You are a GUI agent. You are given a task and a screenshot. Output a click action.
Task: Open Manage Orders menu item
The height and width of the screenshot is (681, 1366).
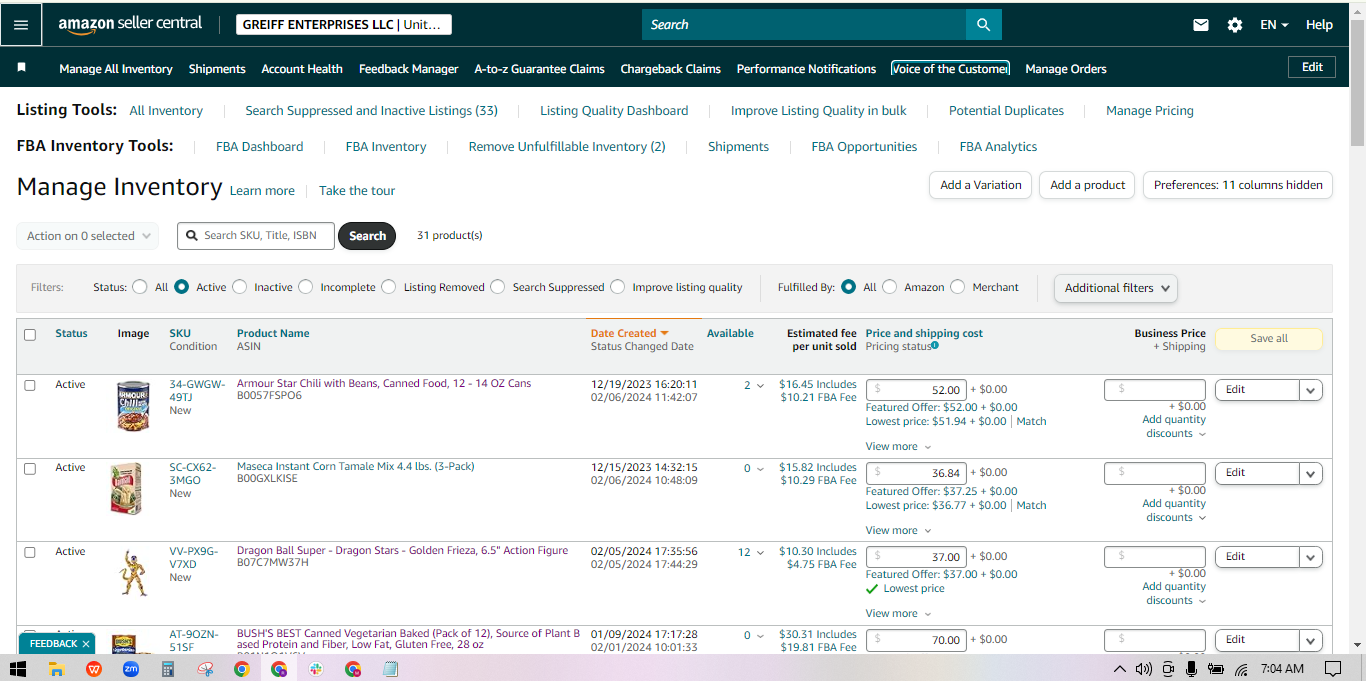(x=1066, y=69)
